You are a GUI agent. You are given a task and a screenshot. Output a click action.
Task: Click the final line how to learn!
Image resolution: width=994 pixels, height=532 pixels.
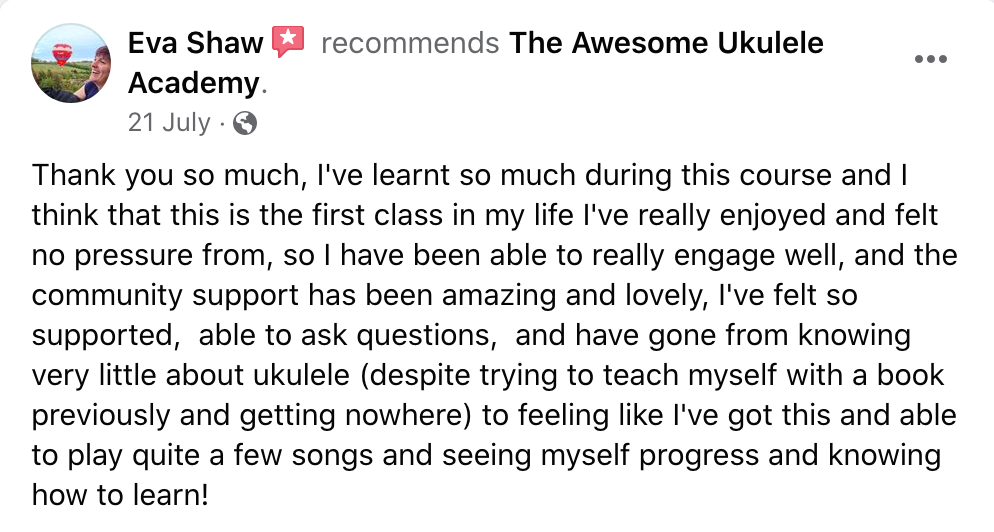(120, 495)
